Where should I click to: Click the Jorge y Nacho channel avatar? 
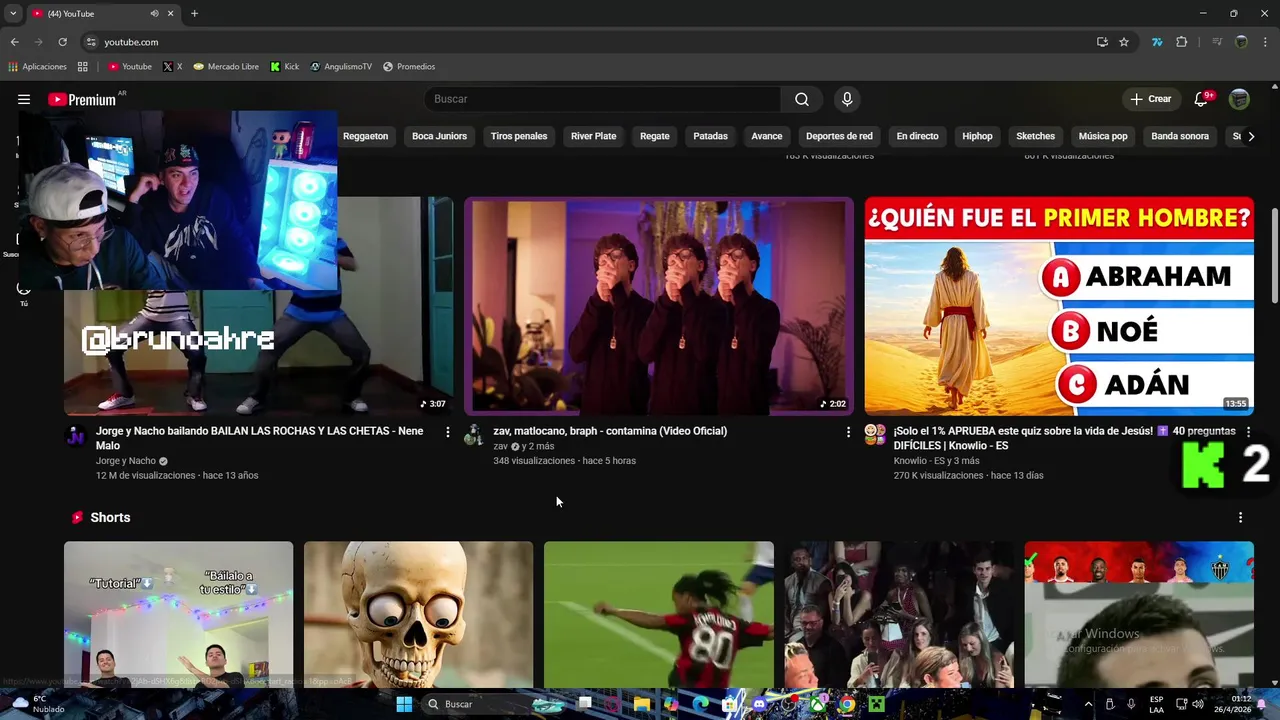tap(76, 434)
